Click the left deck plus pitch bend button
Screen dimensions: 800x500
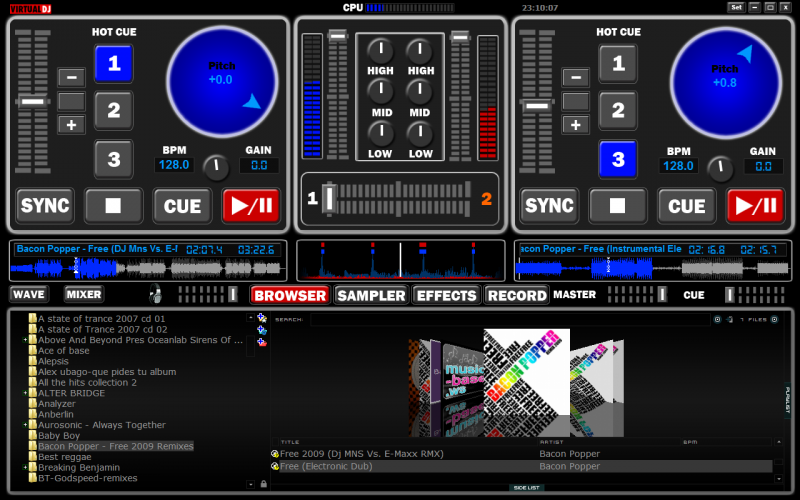click(71, 124)
